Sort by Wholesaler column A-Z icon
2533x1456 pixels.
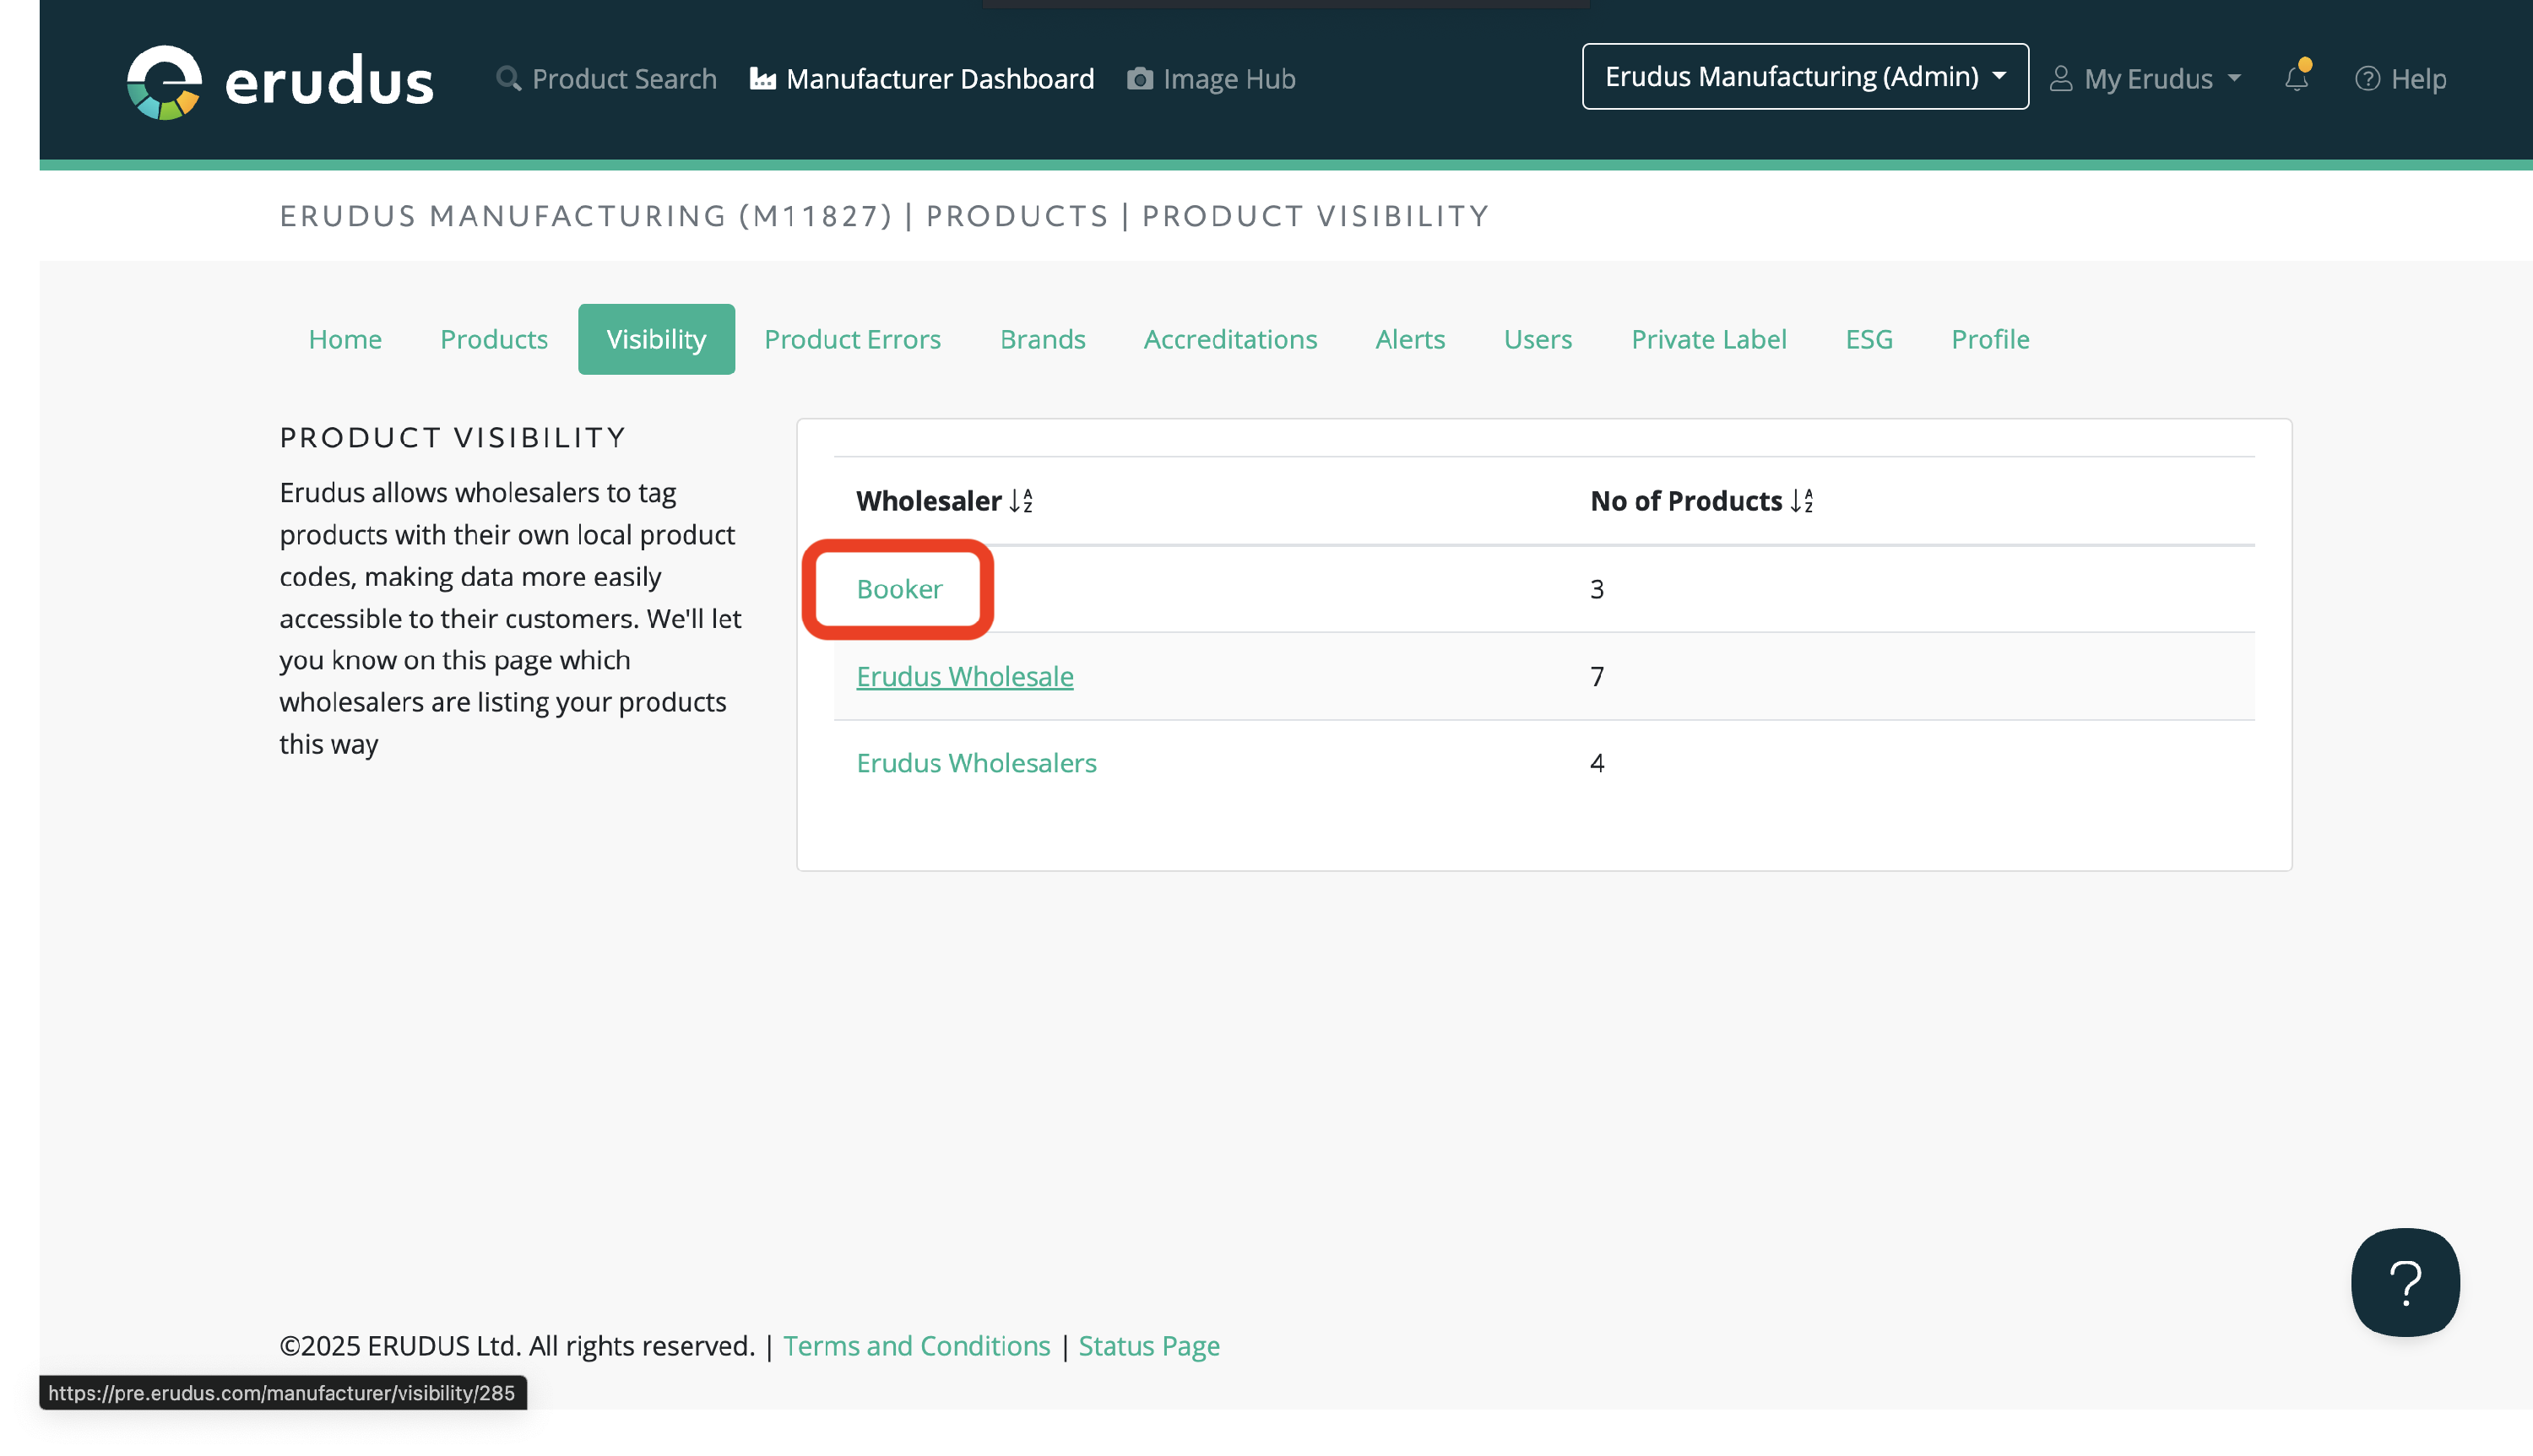[1020, 500]
